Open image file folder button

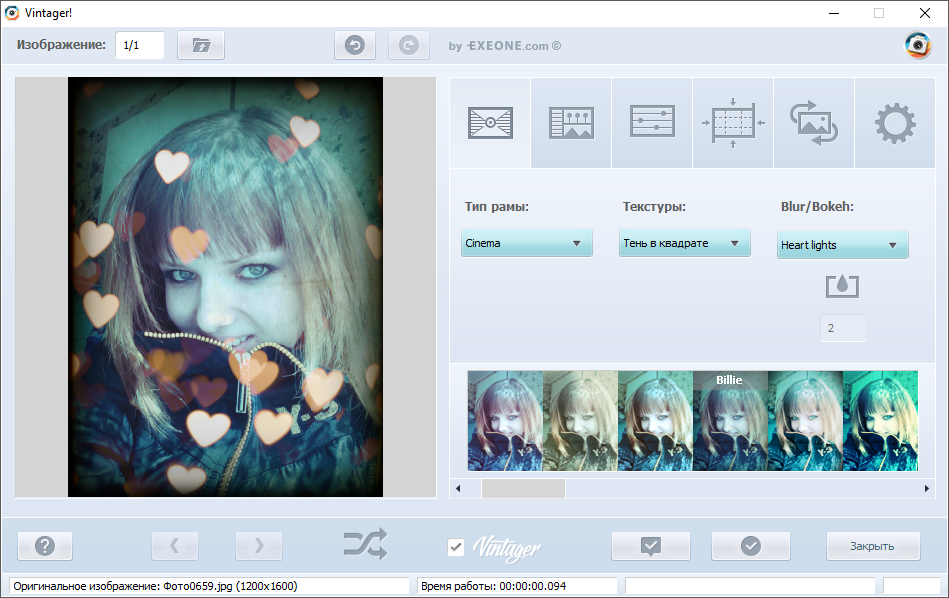(x=201, y=45)
